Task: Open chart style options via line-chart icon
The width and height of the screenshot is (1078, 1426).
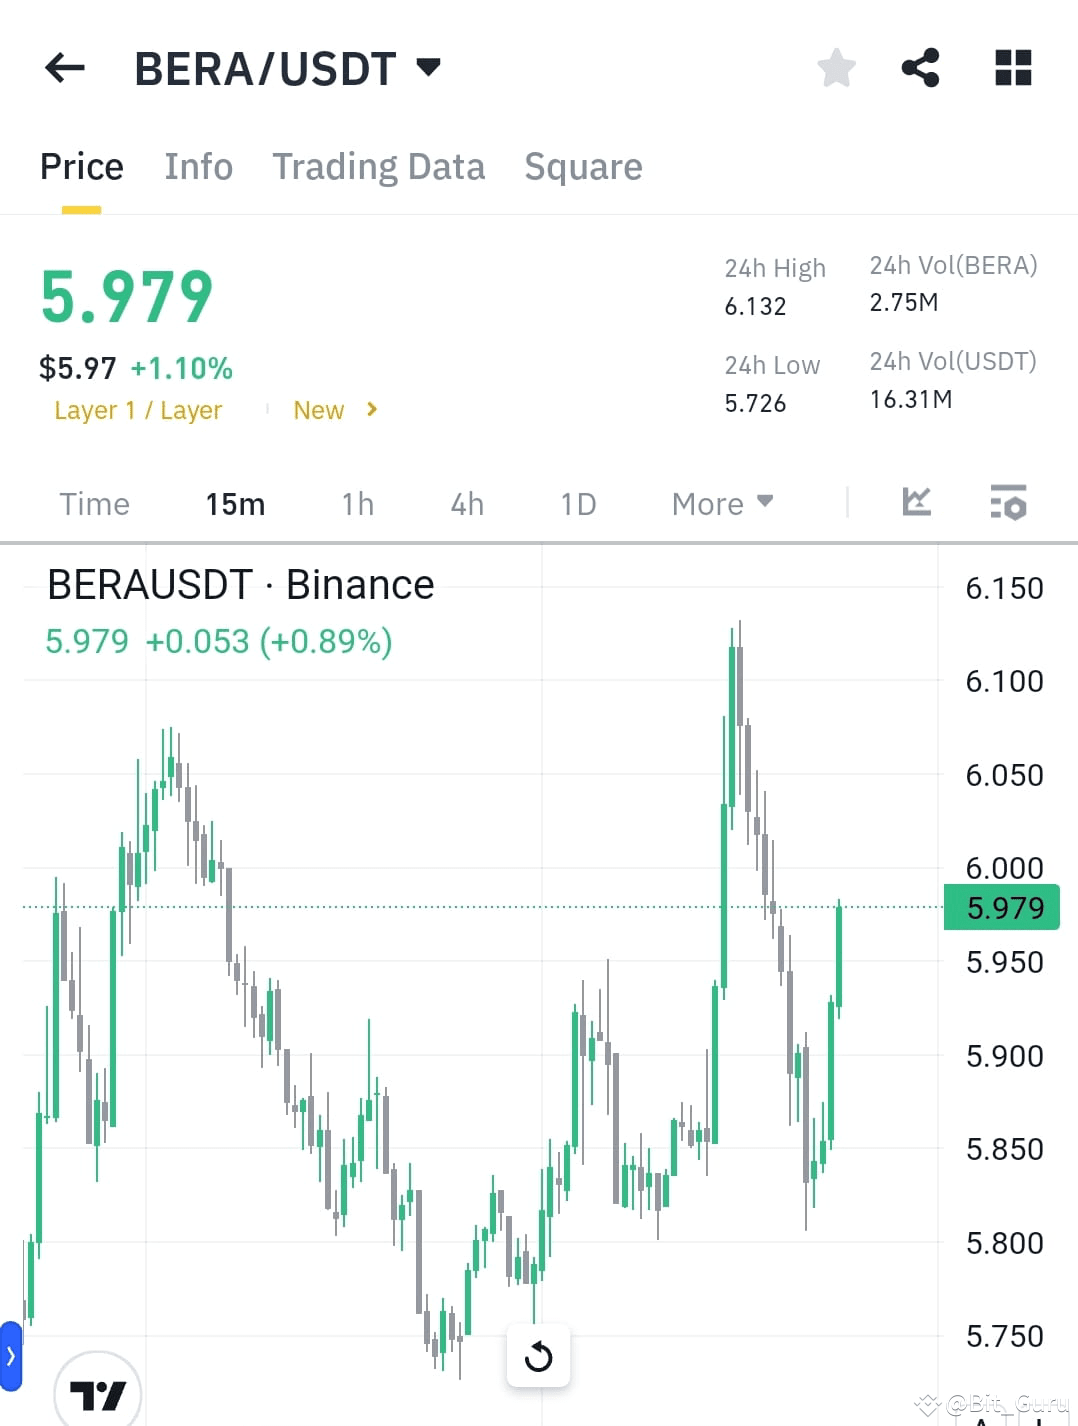Action: click(x=916, y=503)
